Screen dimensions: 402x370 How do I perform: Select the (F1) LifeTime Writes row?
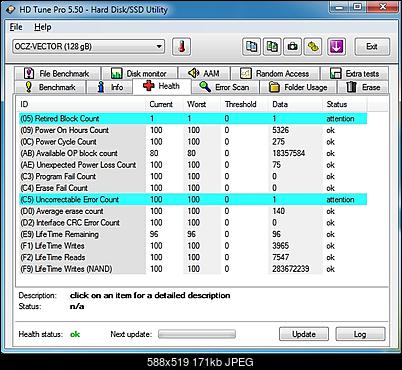coord(193,246)
